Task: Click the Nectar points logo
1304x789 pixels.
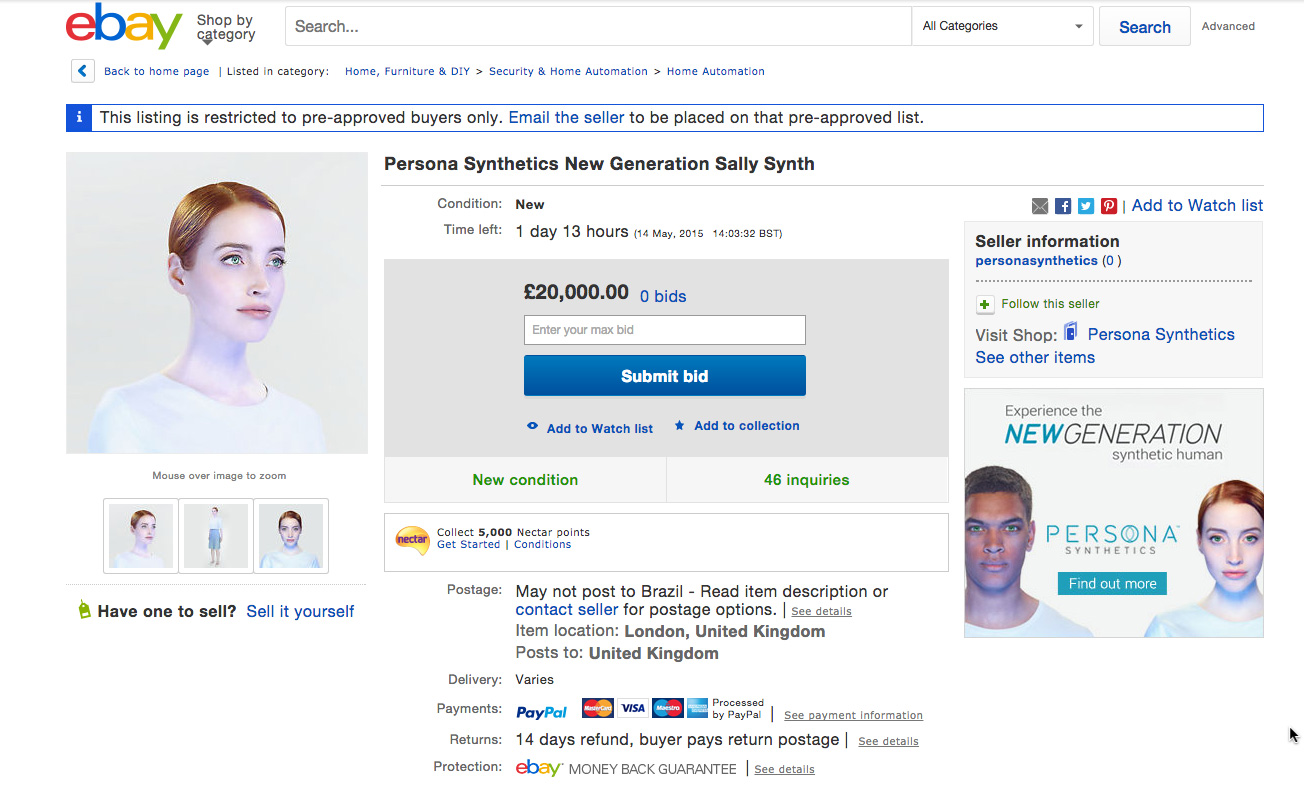Action: (412, 539)
